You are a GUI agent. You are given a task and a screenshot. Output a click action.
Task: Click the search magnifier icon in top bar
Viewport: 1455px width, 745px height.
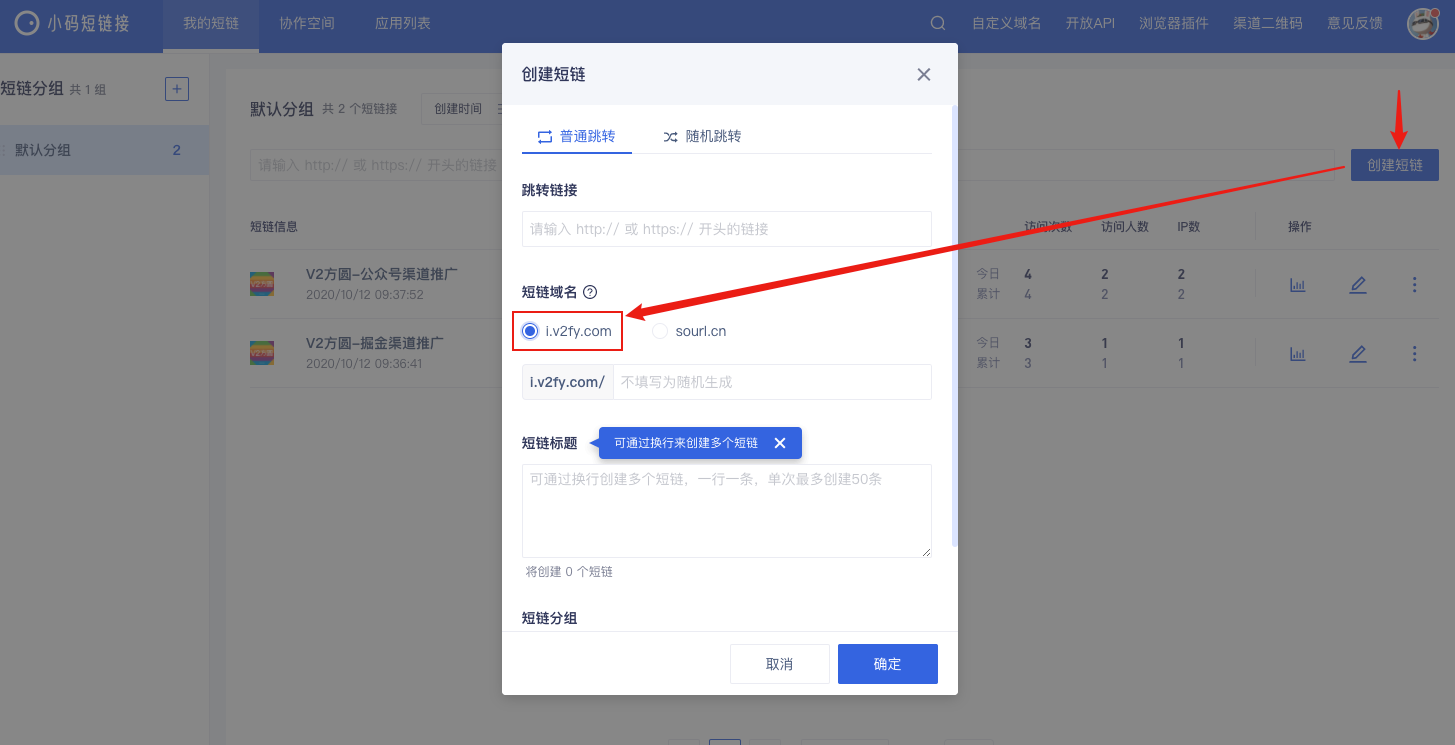click(937, 23)
